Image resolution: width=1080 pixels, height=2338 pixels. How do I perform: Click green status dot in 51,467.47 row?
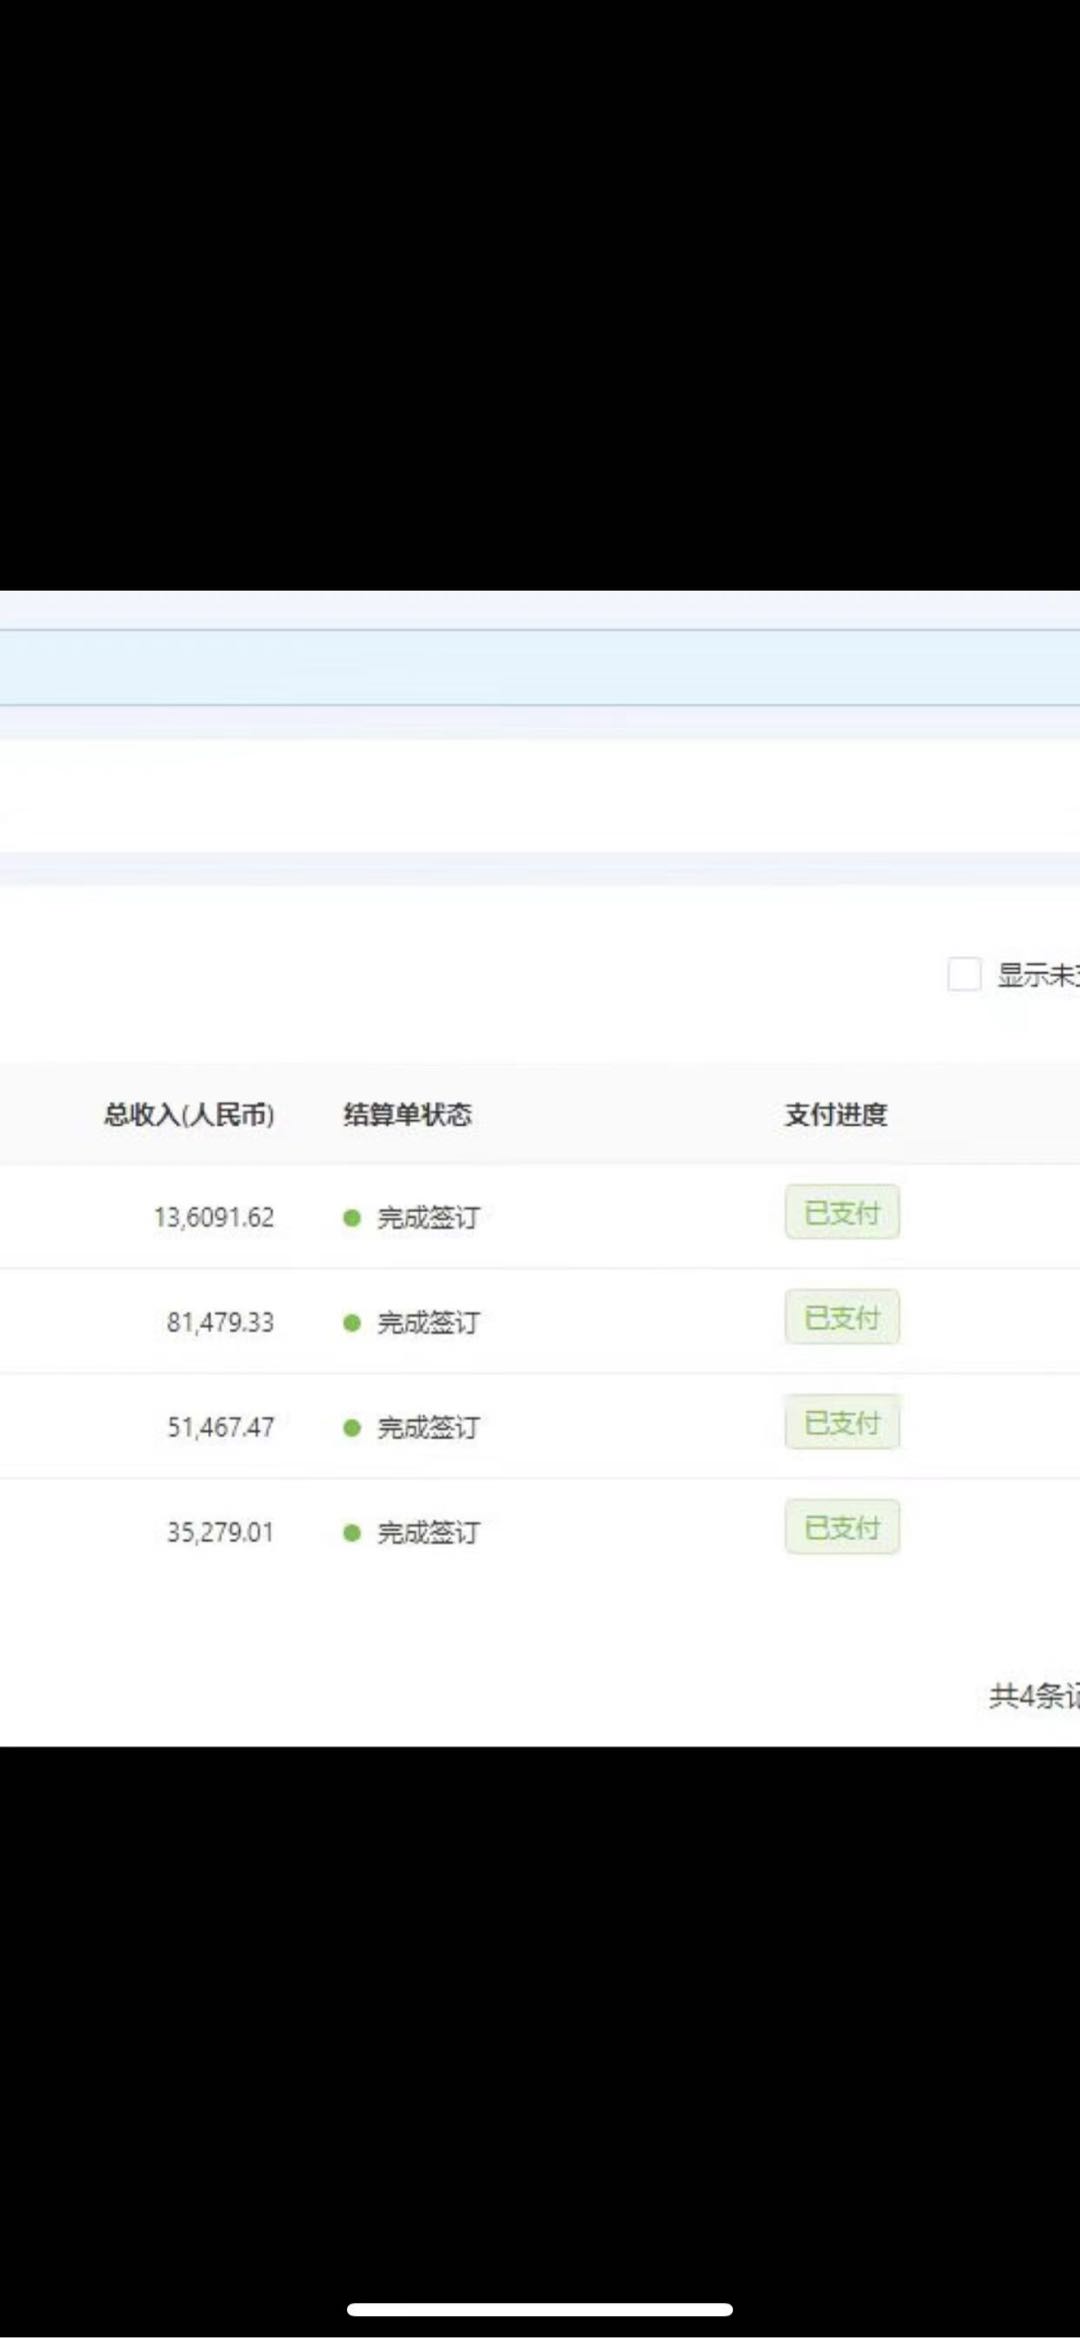352,1428
